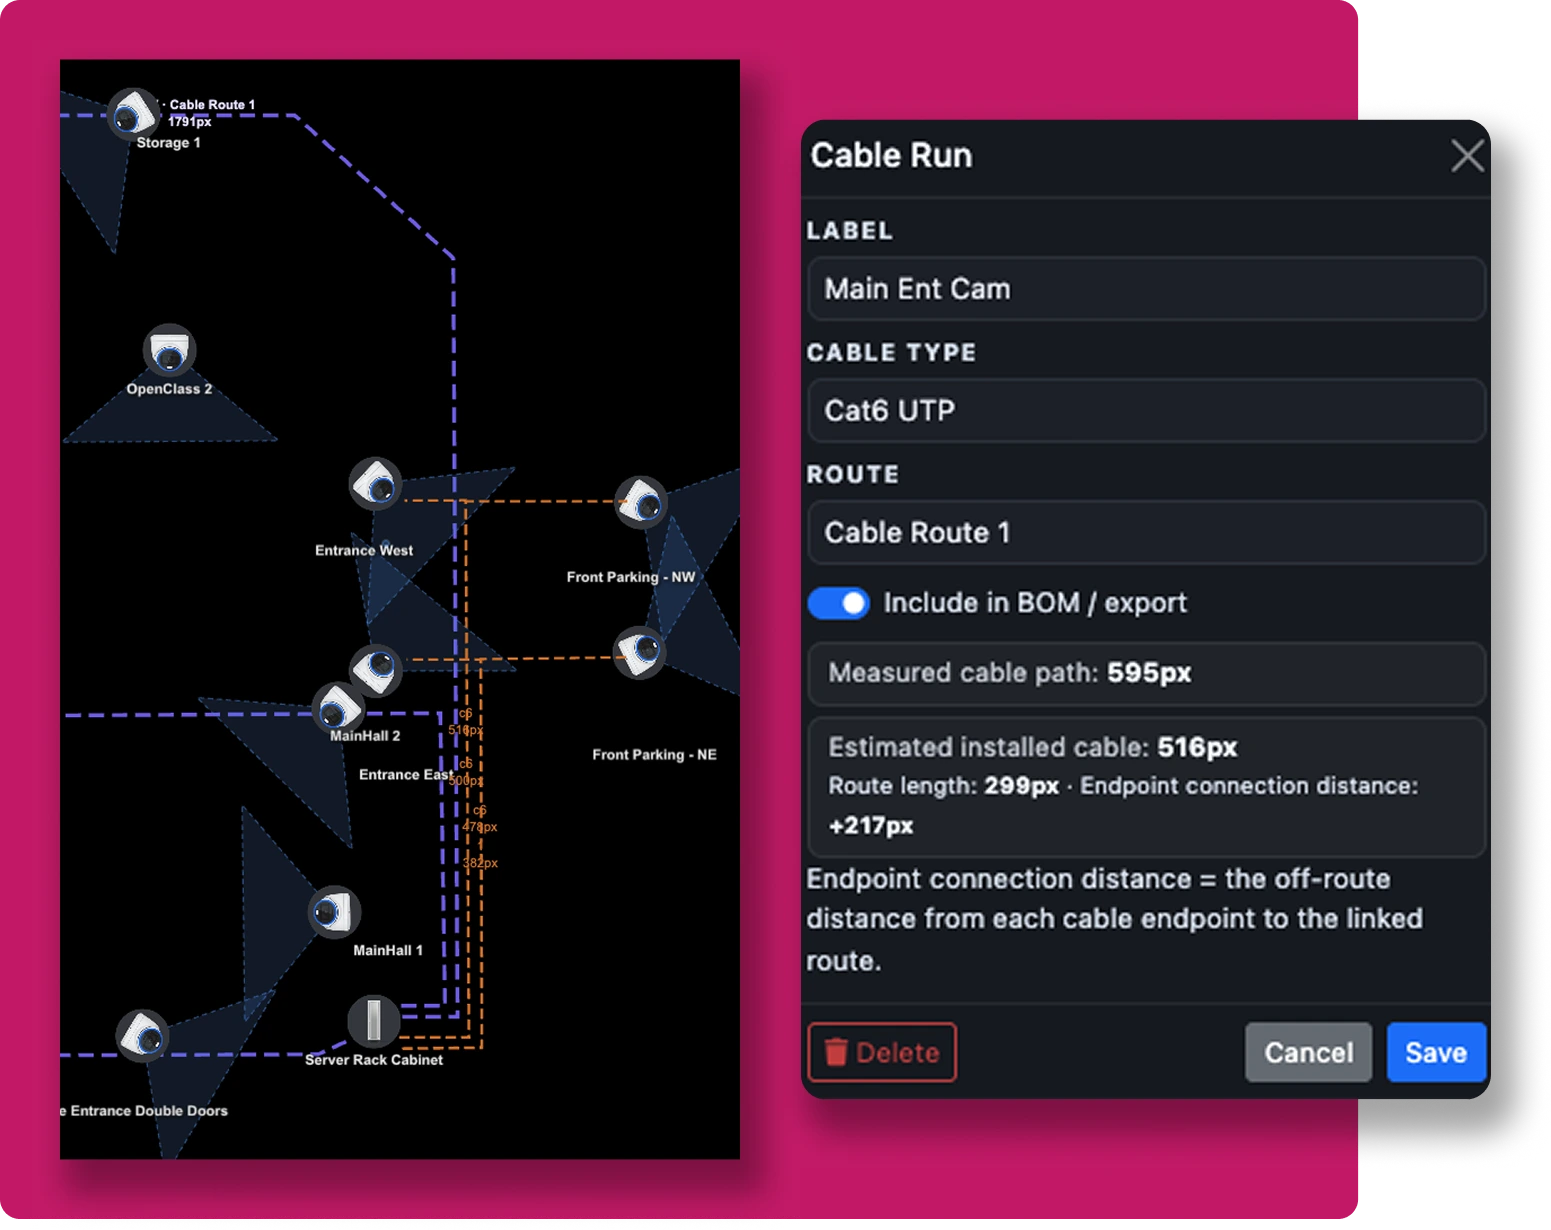Click the 'Server Rack Cabinet' label
Screen dimensions: 1551x1230
(374, 1060)
